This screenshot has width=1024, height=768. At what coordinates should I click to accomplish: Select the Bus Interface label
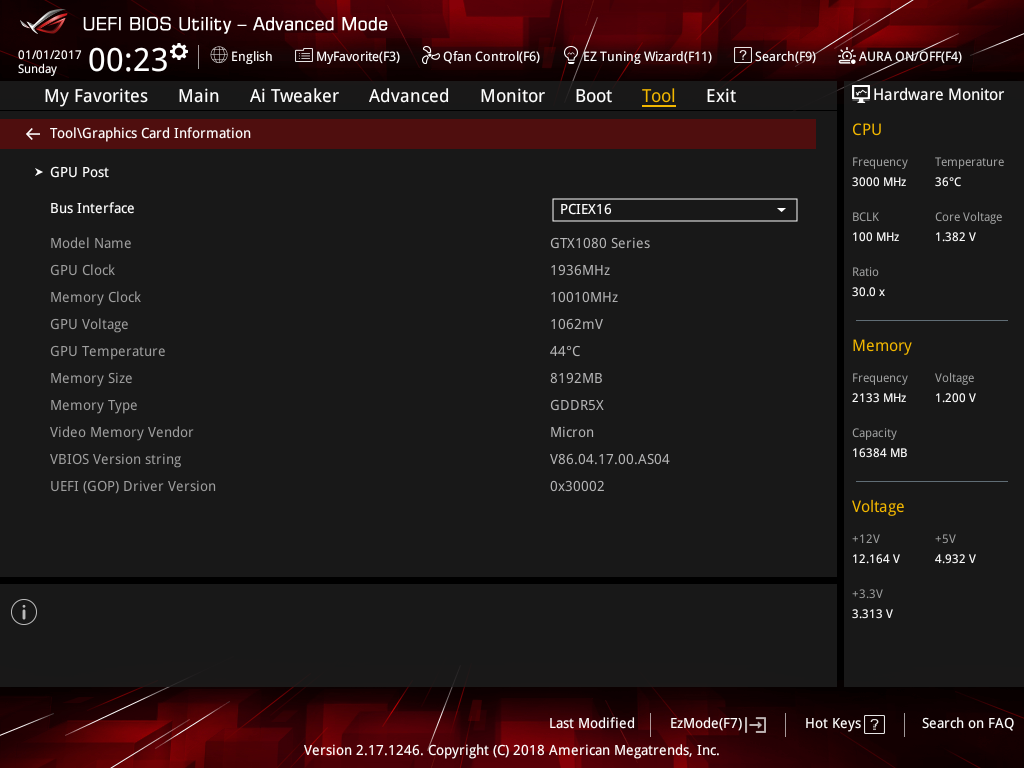click(x=92, y=208)
